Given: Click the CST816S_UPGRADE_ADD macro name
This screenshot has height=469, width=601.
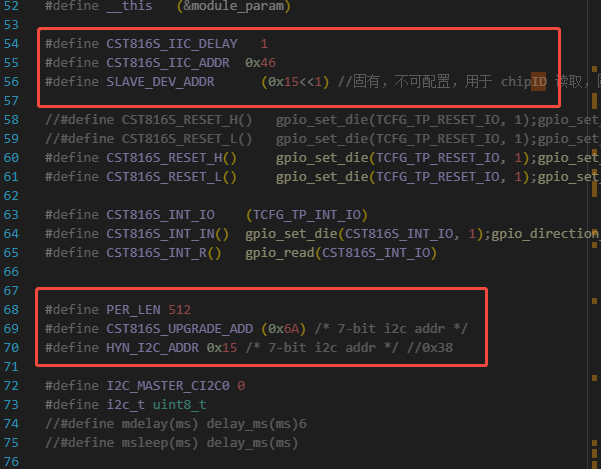Looking at the screenshot, I should tap(180, 329).
